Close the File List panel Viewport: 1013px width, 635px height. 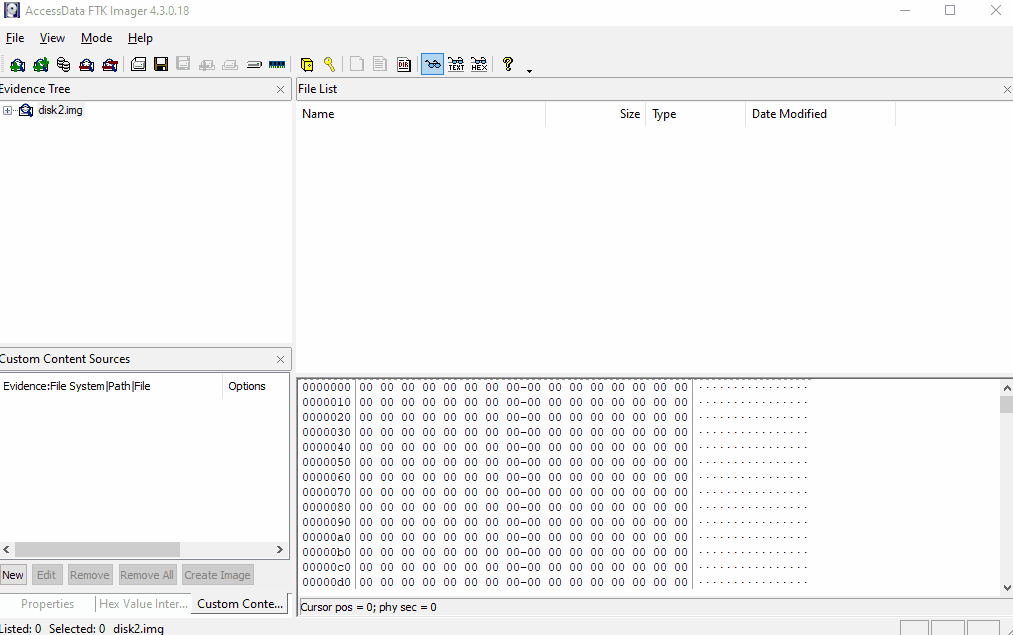point(1007,89)
